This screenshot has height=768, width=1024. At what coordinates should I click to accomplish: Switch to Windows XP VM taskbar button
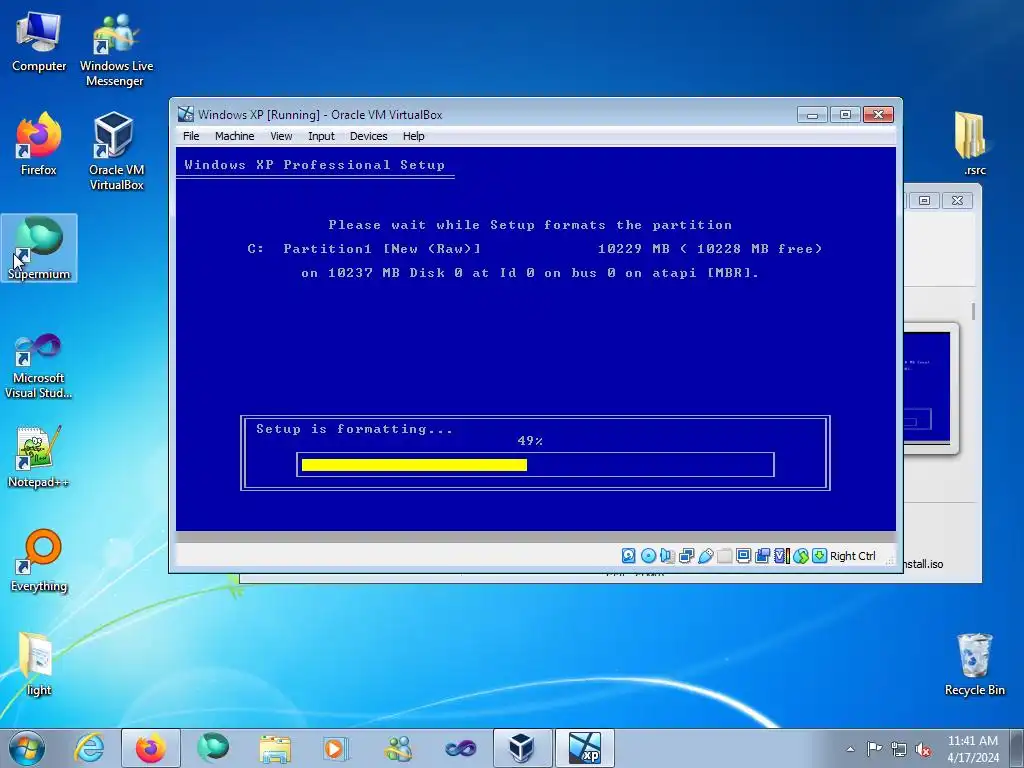584,748
